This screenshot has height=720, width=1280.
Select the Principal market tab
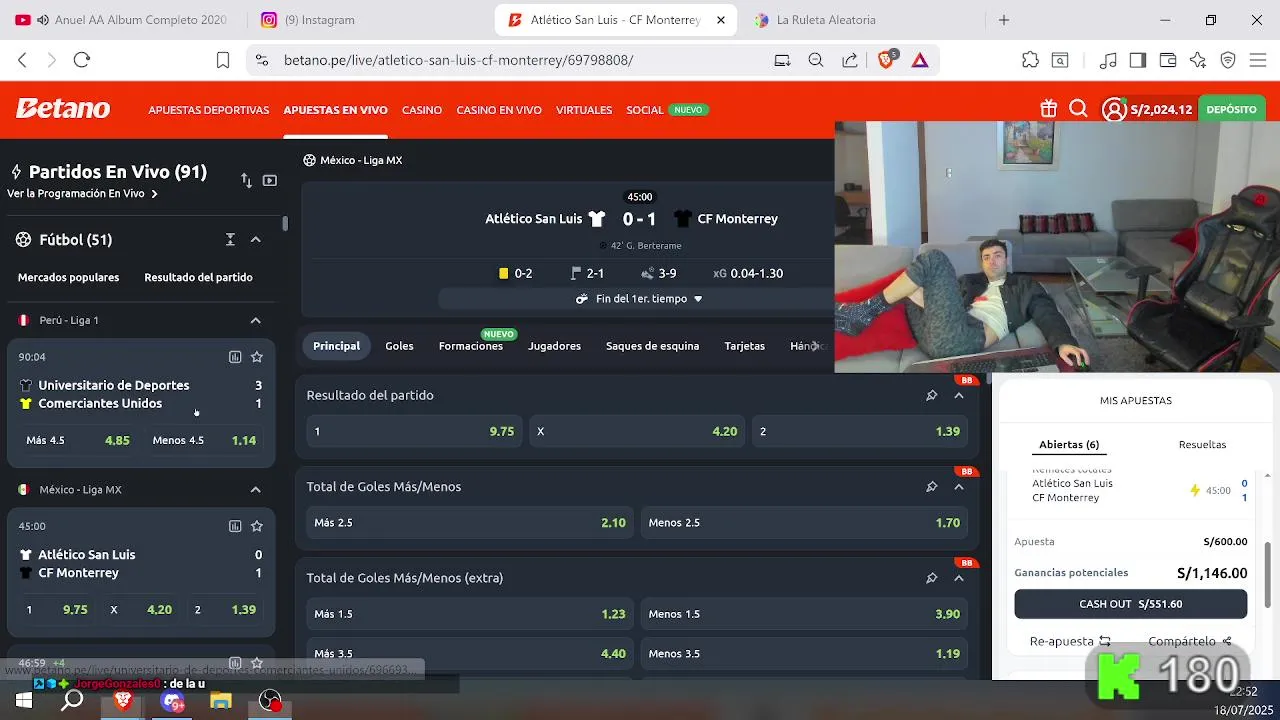pos(336,346)
